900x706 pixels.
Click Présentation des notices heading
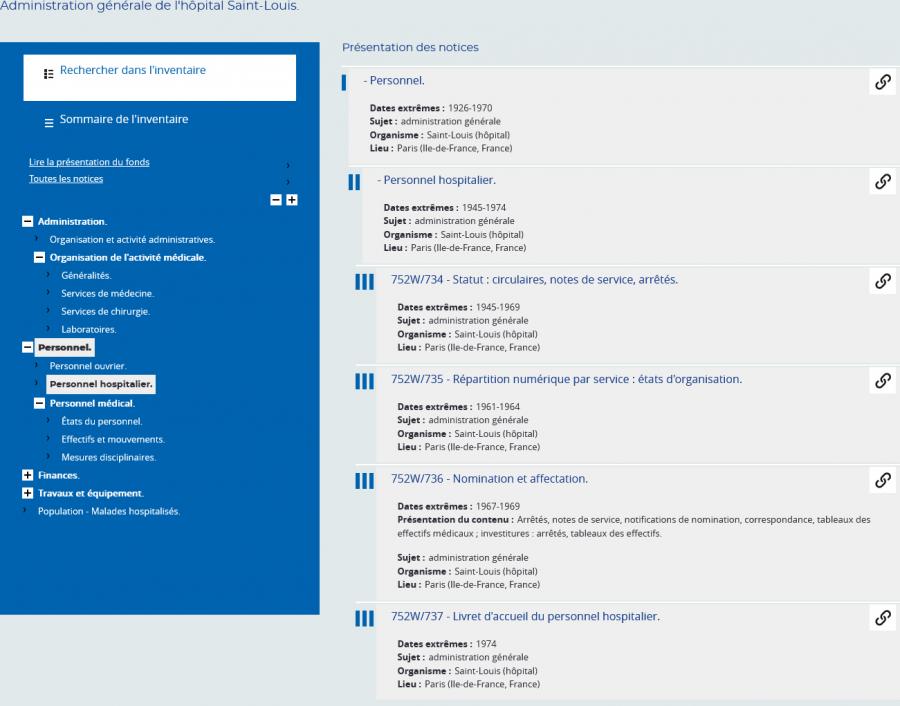point(410,47)
